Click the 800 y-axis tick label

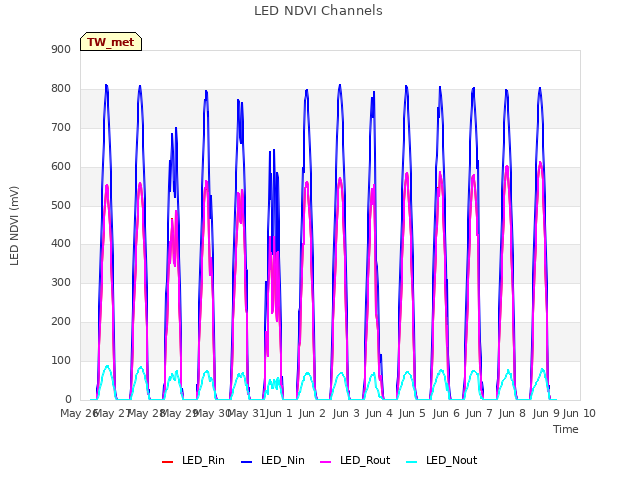61,89
